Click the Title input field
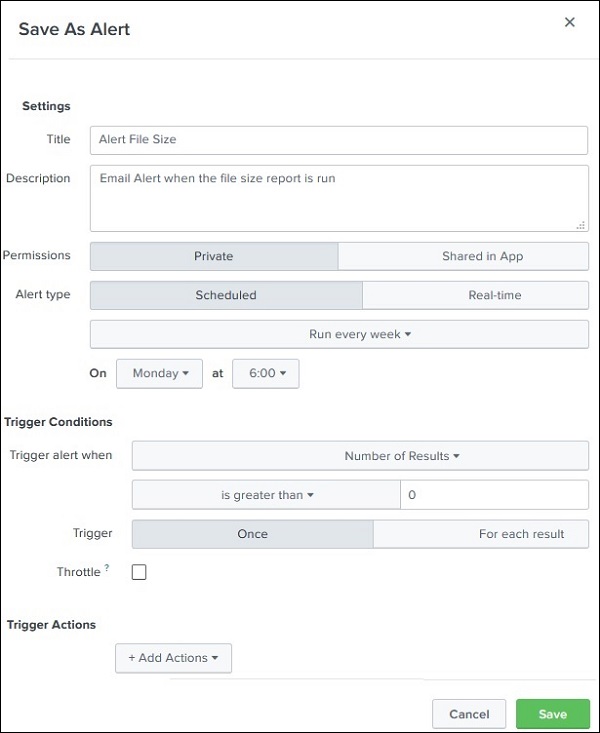 point(338,140)
